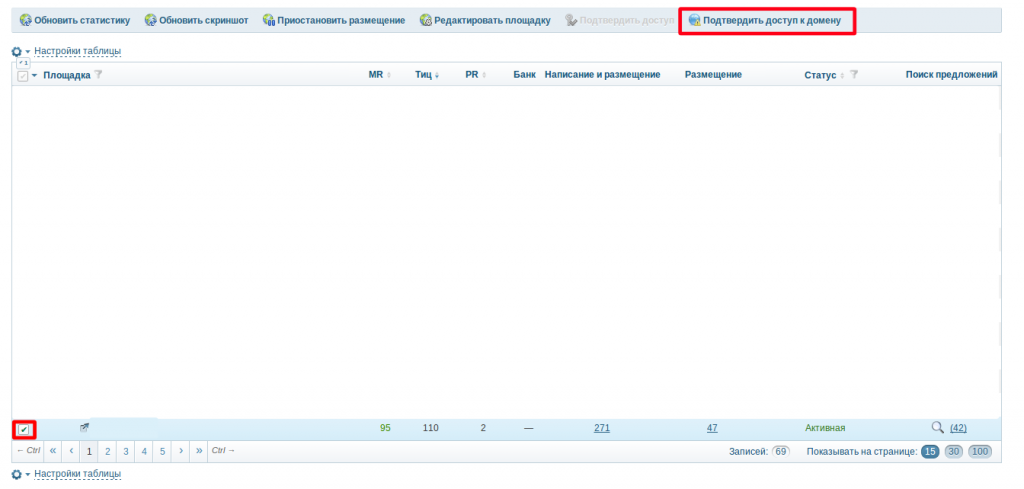This screenshot has height=489, width=1024.
Task: Show 15 records per page
Action: [930, 452]
